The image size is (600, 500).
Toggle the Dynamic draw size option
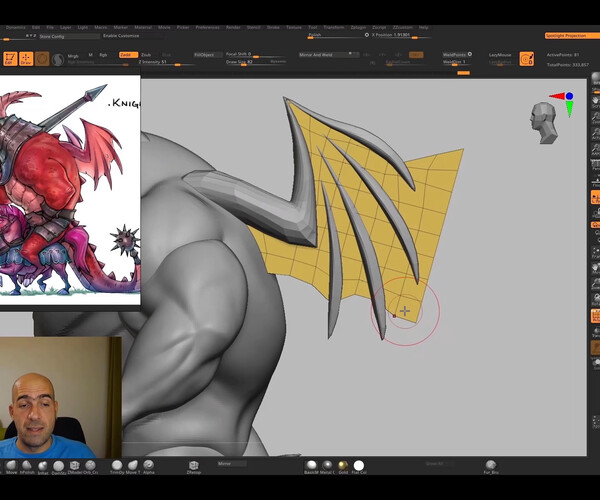(278, 61)
